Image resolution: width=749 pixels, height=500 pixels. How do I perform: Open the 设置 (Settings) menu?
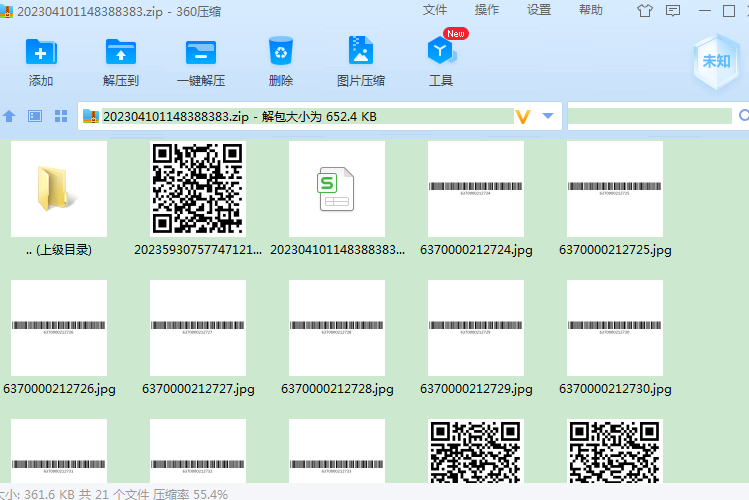point(539,10)
